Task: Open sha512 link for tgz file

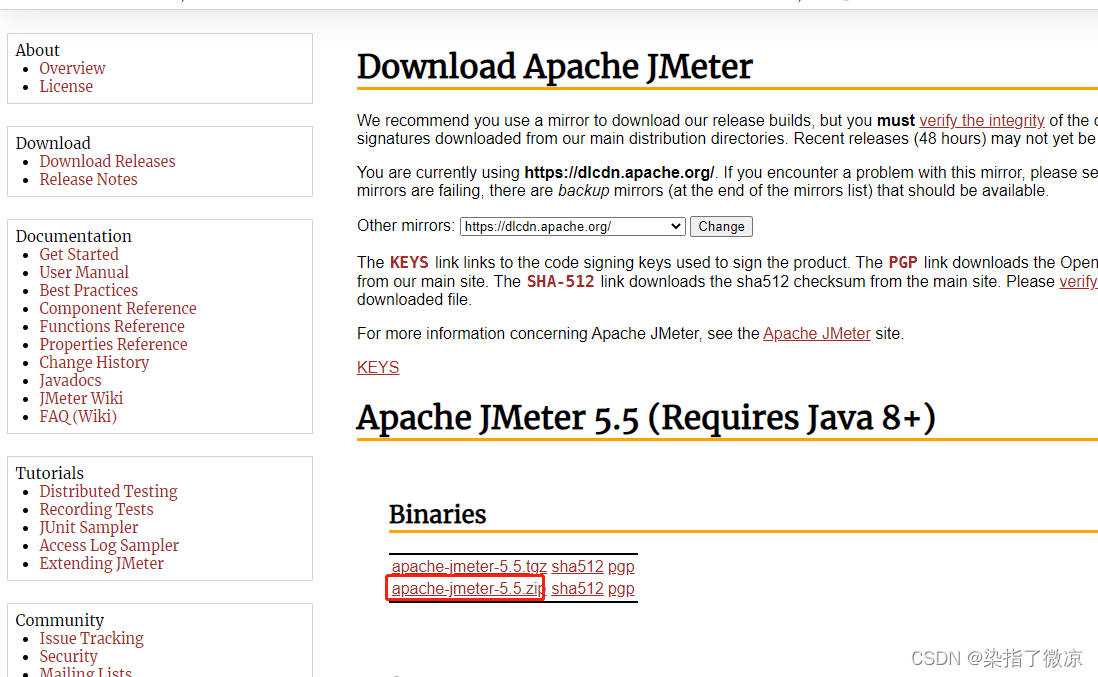Action: (577, 566)
